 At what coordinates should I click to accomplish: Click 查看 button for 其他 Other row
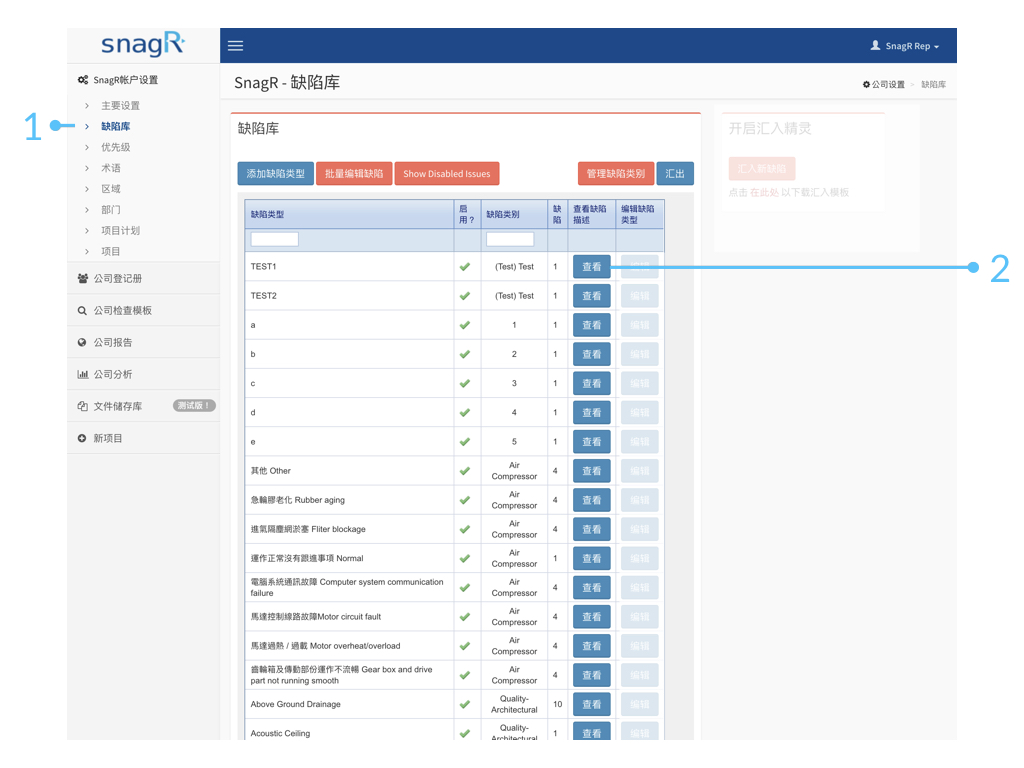592,471
